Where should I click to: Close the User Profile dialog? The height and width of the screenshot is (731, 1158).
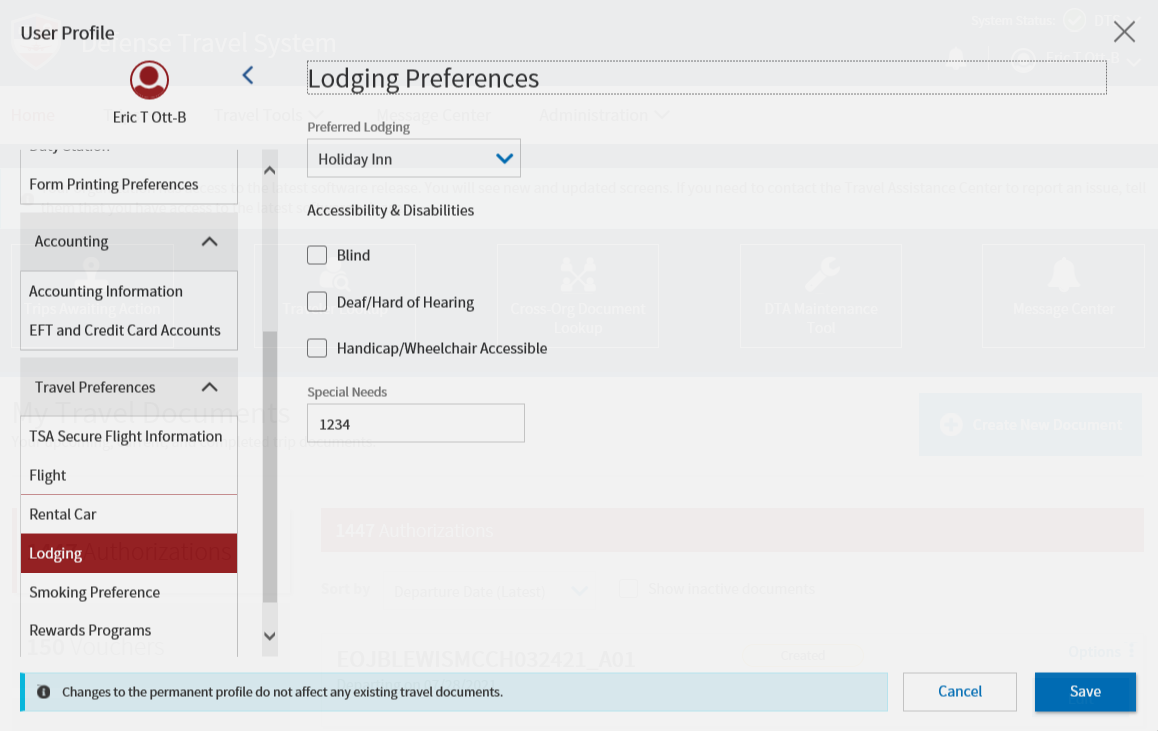pyautogui.click(x=1124, y=32)
